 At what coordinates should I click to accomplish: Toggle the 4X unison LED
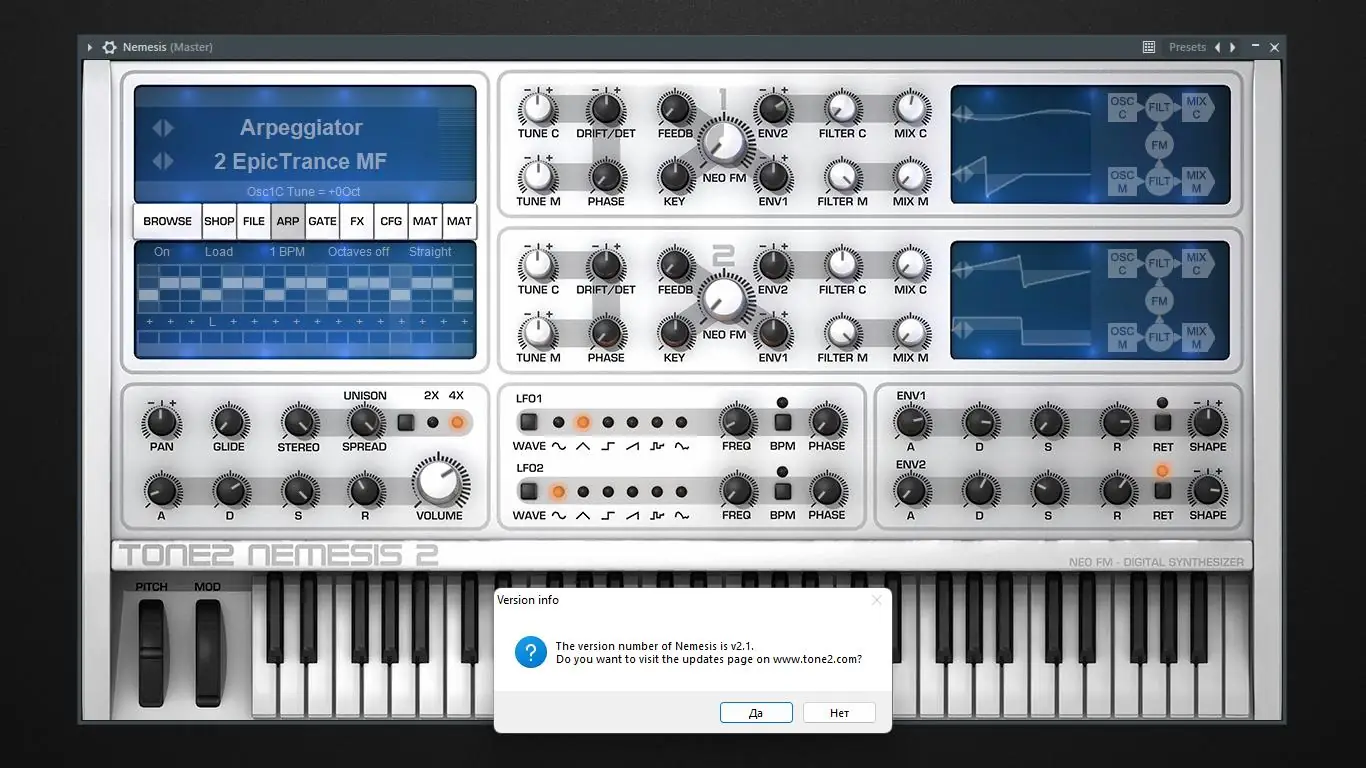pyautogui.click(x=457, y=422)
